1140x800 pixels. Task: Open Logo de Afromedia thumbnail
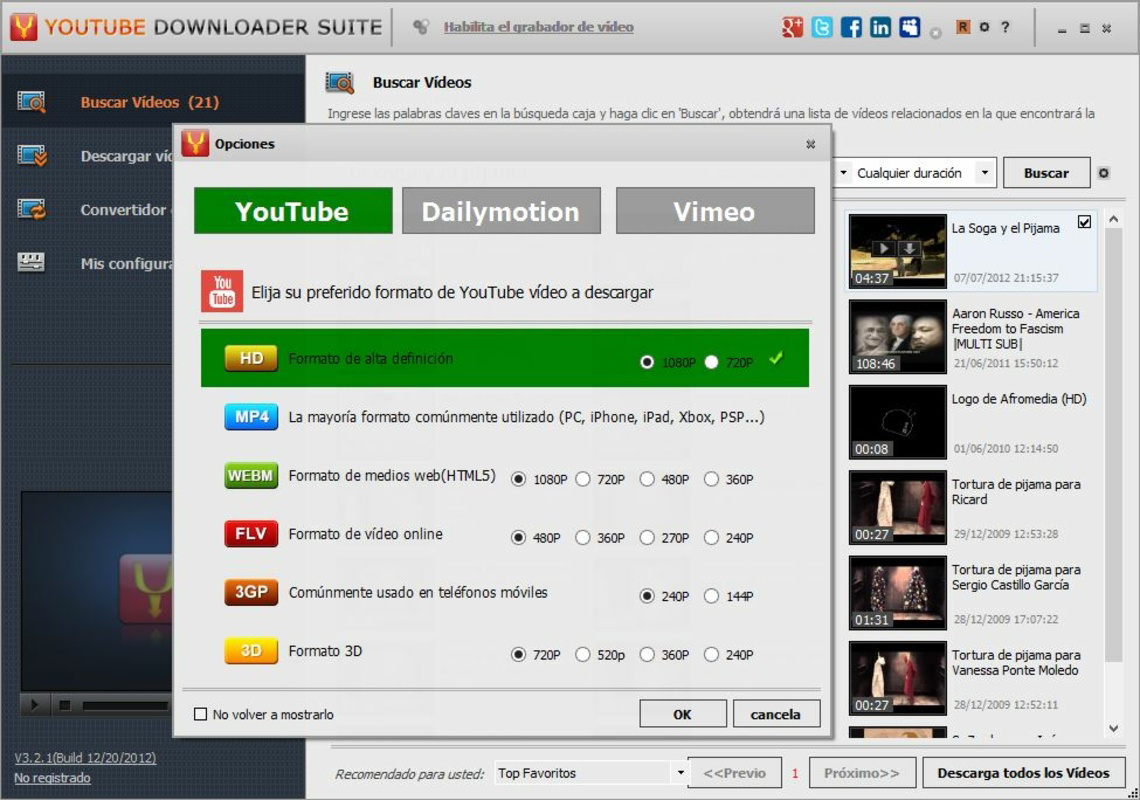tap(898, 422)
